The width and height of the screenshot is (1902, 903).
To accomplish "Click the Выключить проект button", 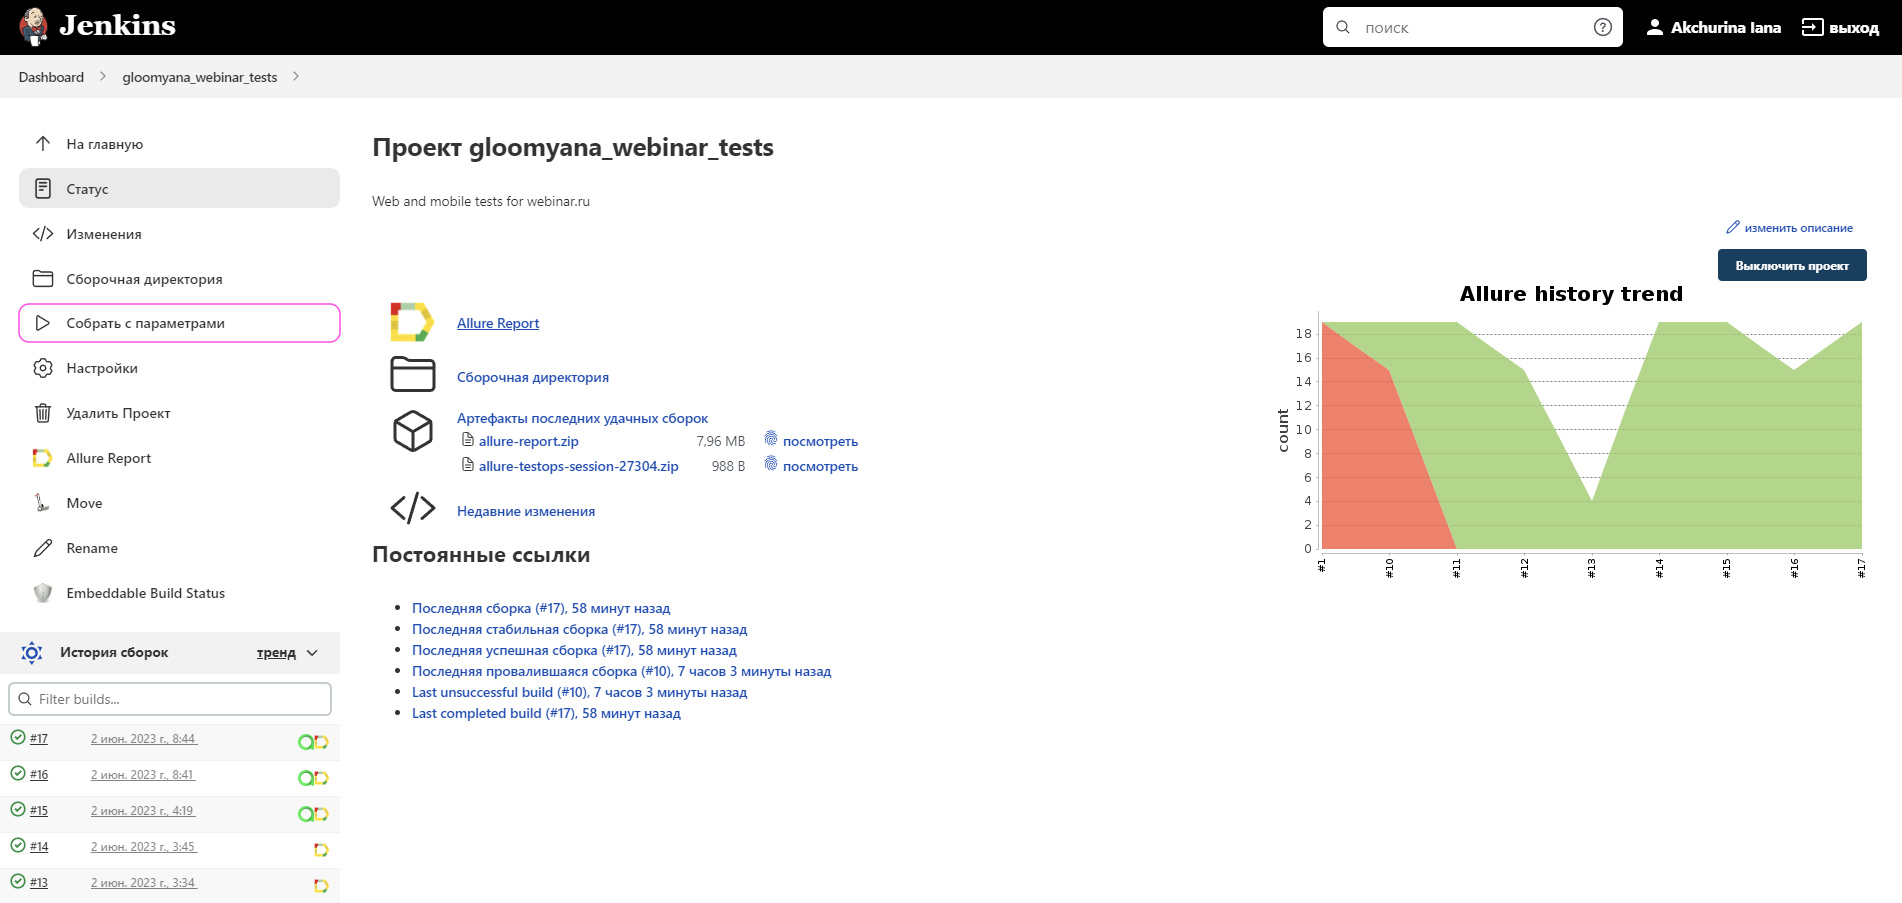I will click(x=1792, y=265).
